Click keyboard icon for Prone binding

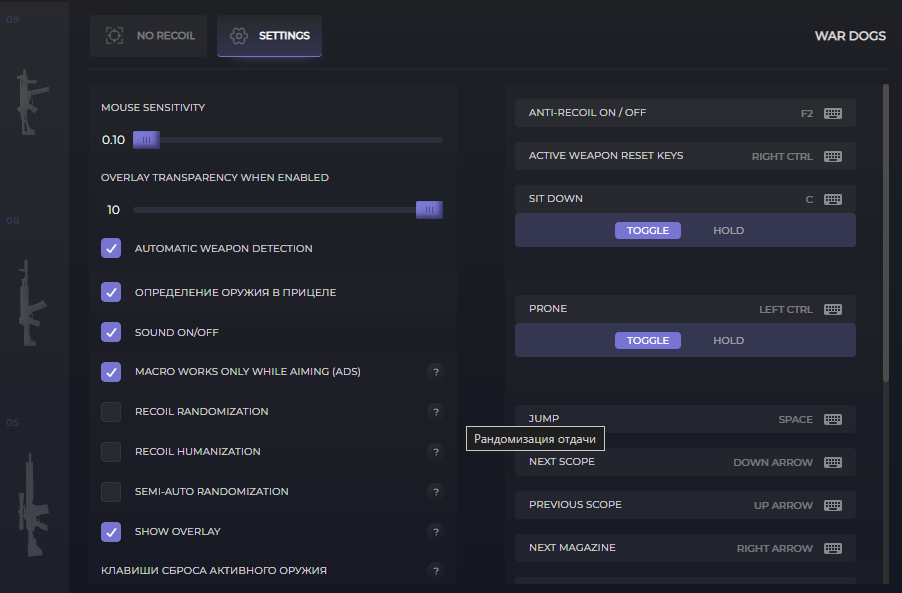tap(832, 309)
